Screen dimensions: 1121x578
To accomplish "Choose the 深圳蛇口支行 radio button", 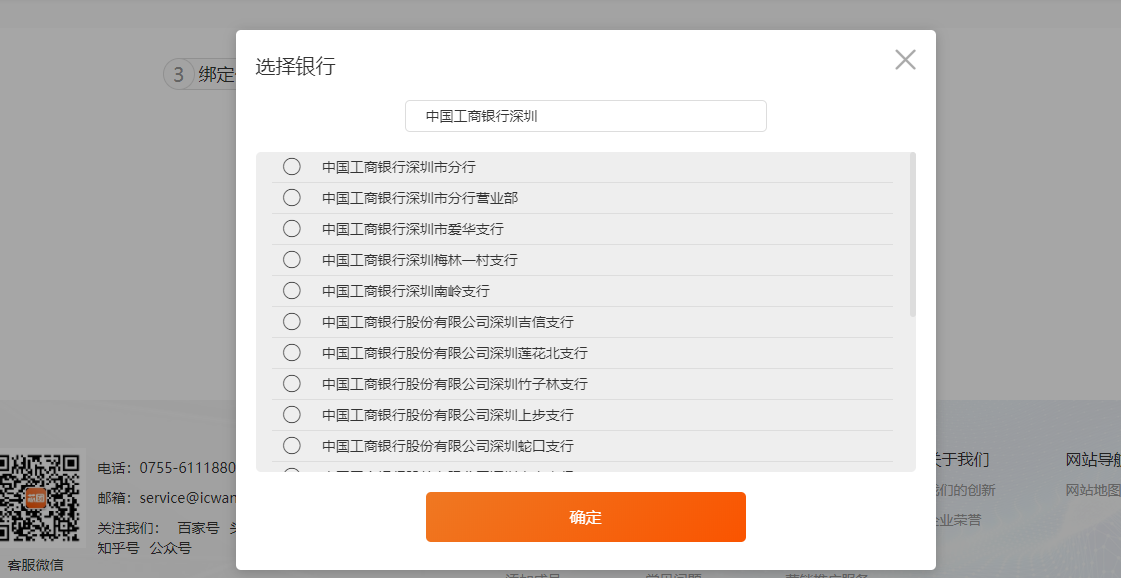I will tap(292, 446).
